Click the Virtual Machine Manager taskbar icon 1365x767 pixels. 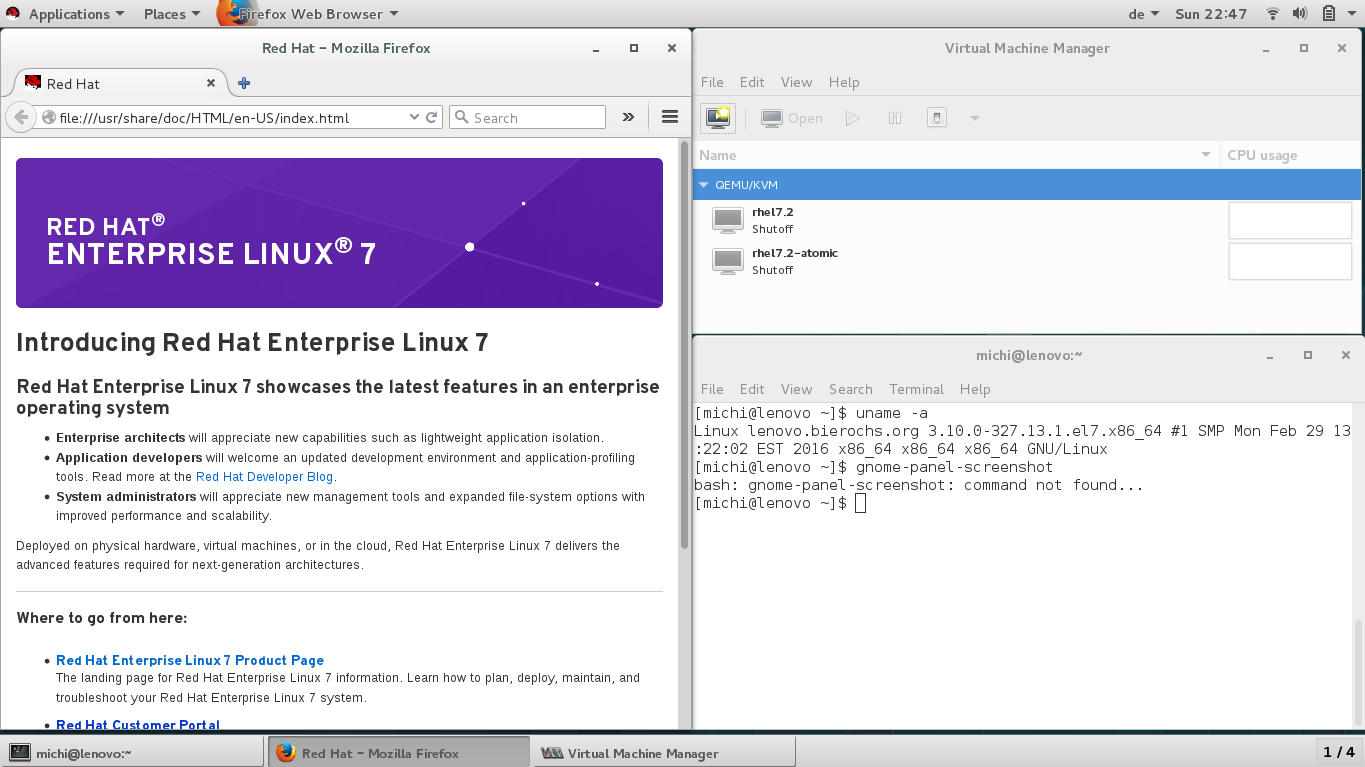click(552, 753)
